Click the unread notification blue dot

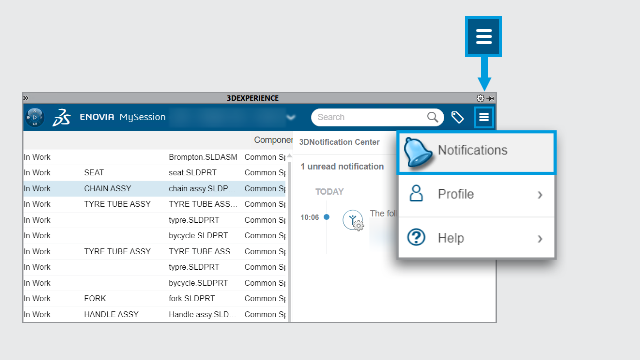pyautogui.click(x=327, y=217)
